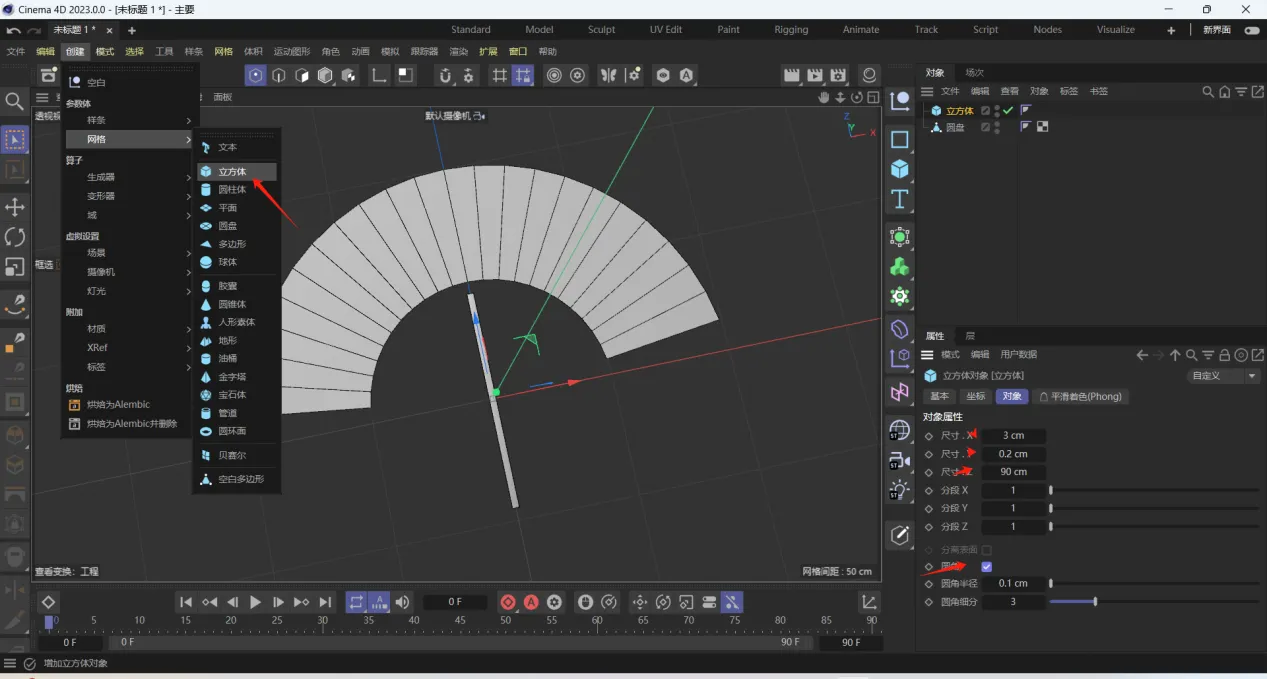This screenshot has width=1267, height=679.
Task: Click the 坐标 attribute tab button
Action: click(x=976, y=396)
